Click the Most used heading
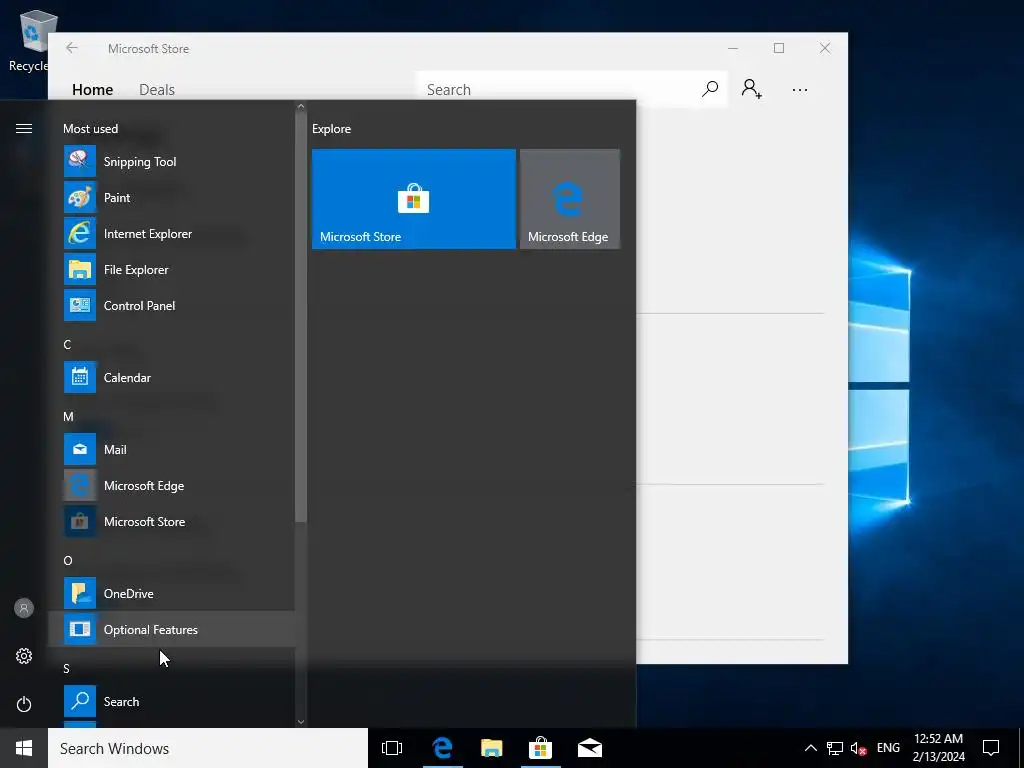Image resolution: width=1024 pixels, height=768 pixels. (90, 129)
